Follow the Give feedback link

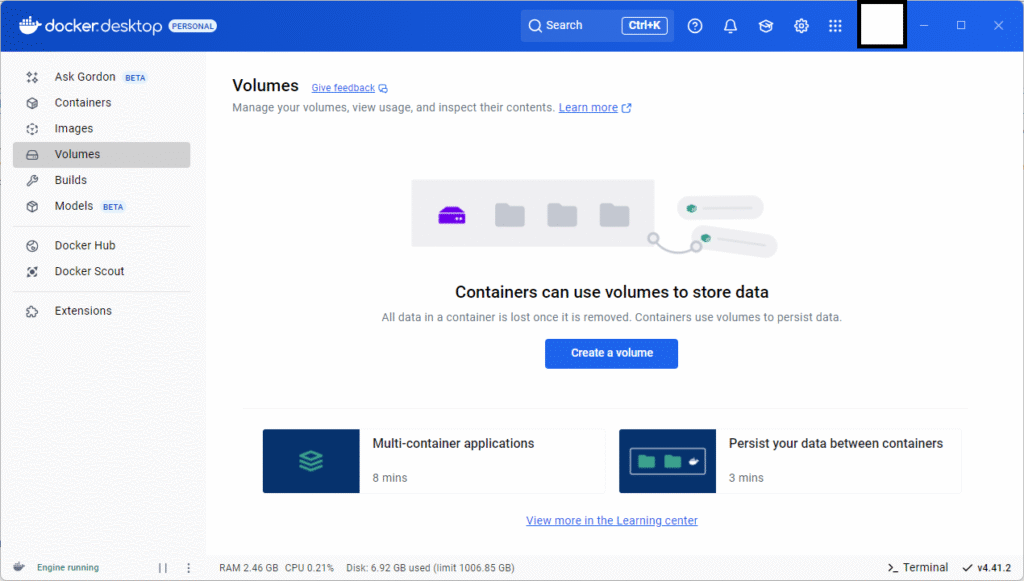343,88
